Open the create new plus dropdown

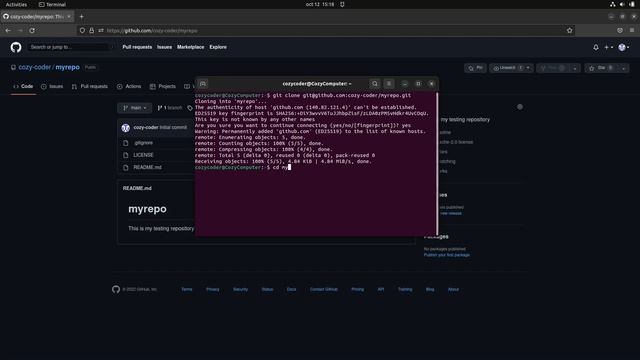point(609,47)
